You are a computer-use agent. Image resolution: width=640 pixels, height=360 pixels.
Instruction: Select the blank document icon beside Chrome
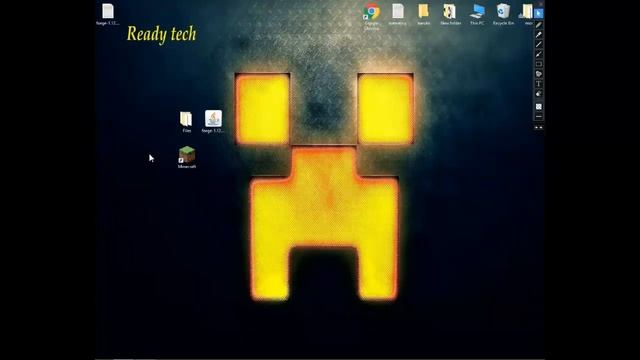[398, 14]
